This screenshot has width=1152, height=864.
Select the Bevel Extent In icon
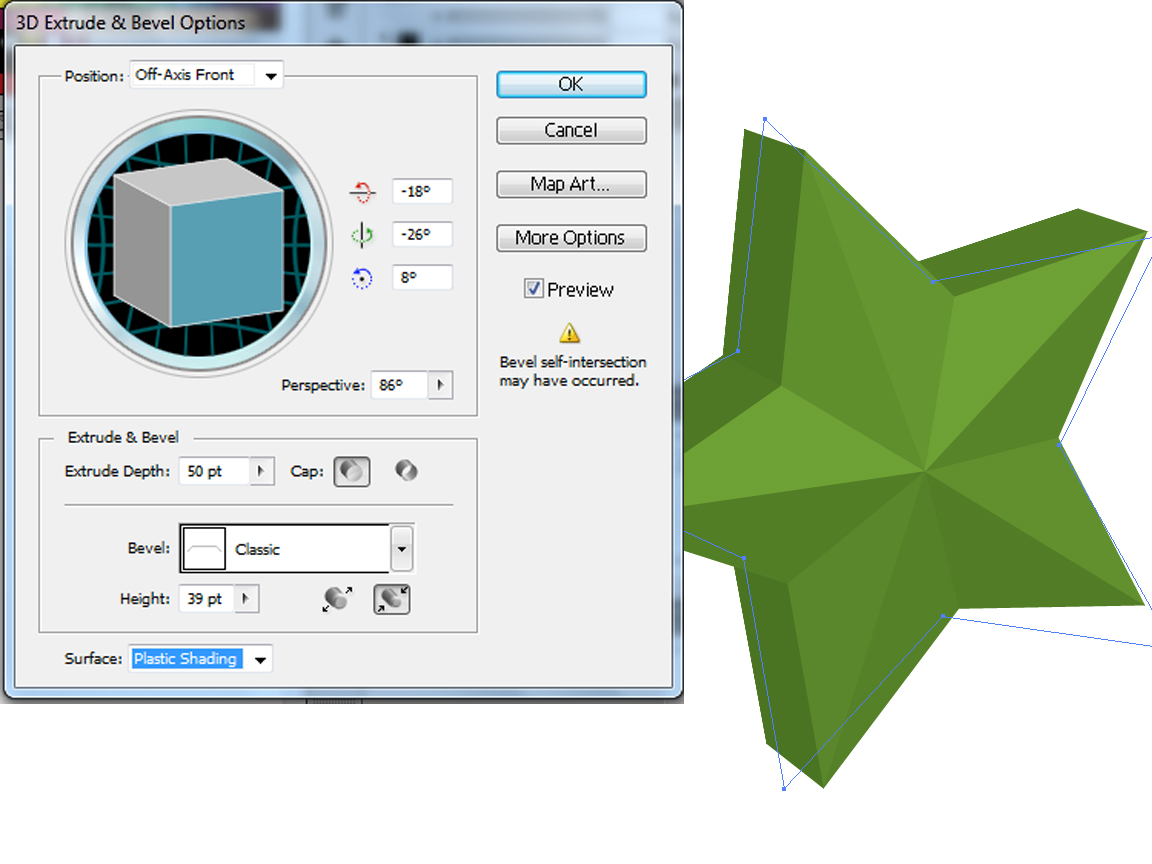[391, 598]
